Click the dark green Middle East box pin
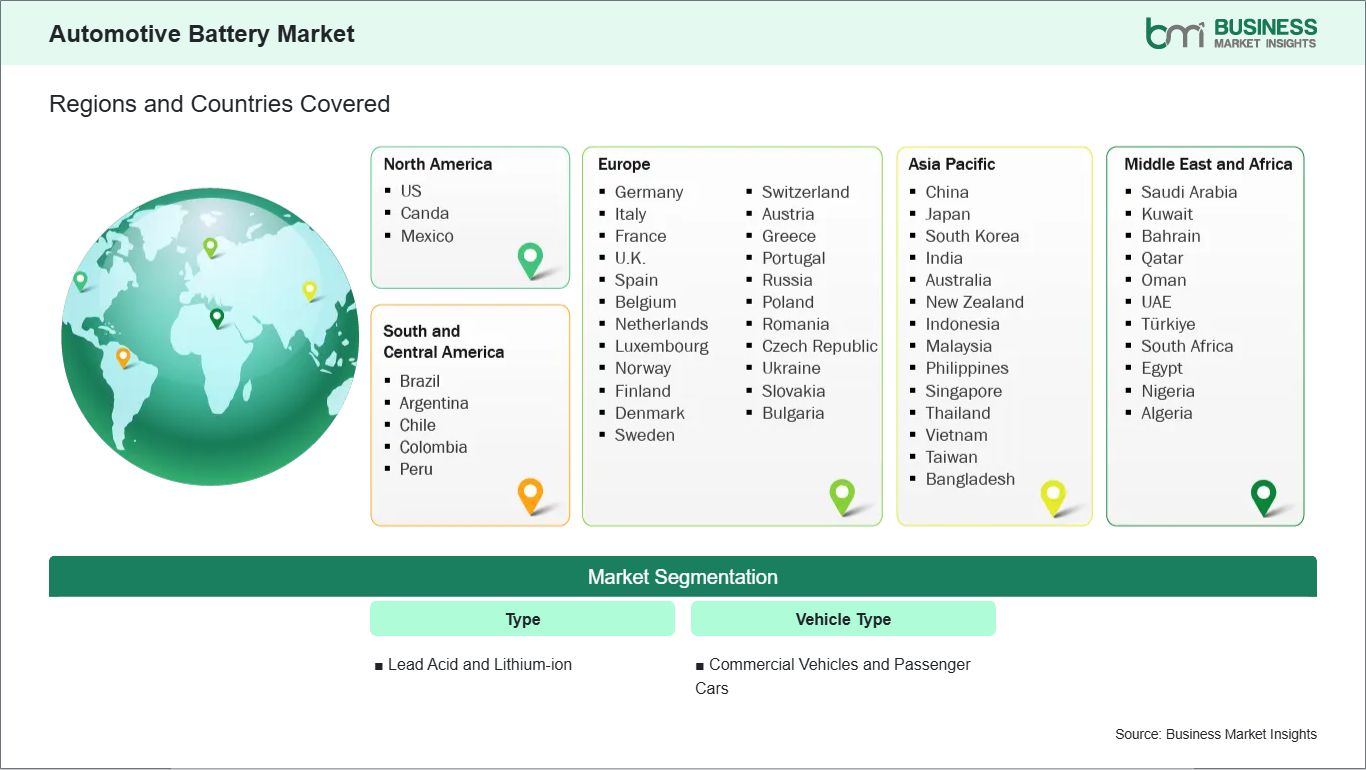 pos(1264,494)
